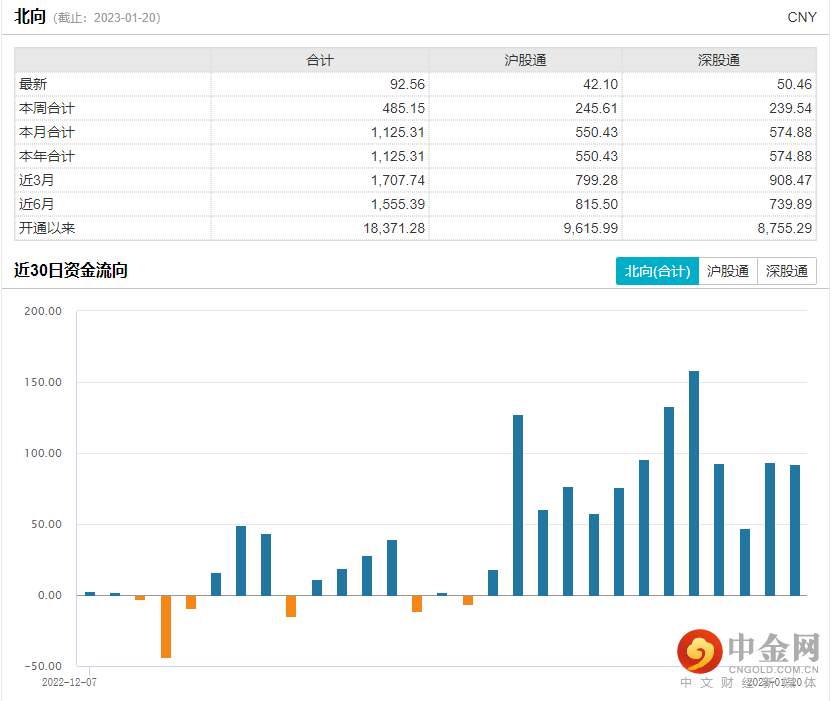This screenshot has width=834, height=701.
Task: Click the 沪股通 table column header
Action: pos(525,61)
